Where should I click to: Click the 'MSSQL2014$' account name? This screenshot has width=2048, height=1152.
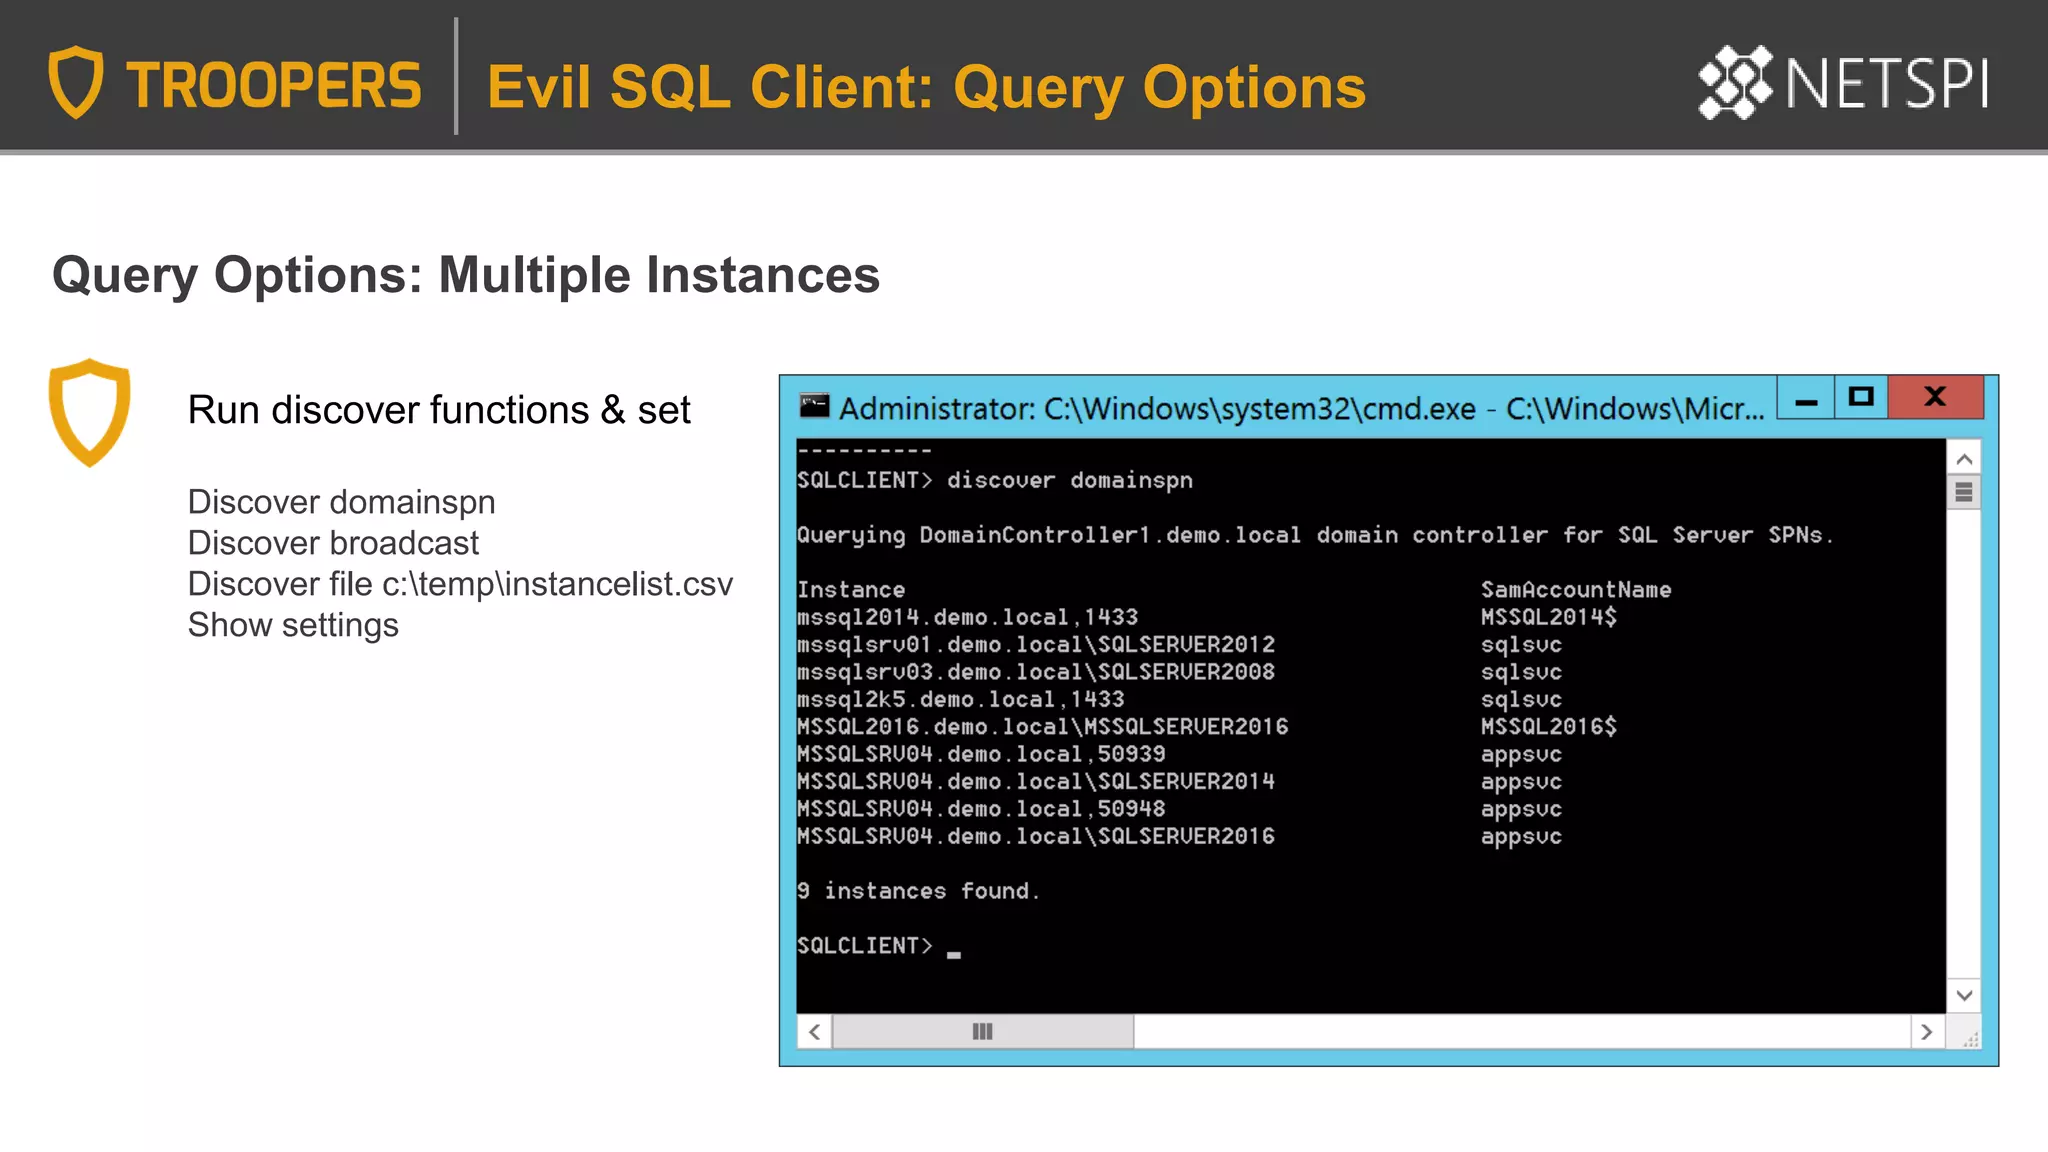[x=1549, y=617]
